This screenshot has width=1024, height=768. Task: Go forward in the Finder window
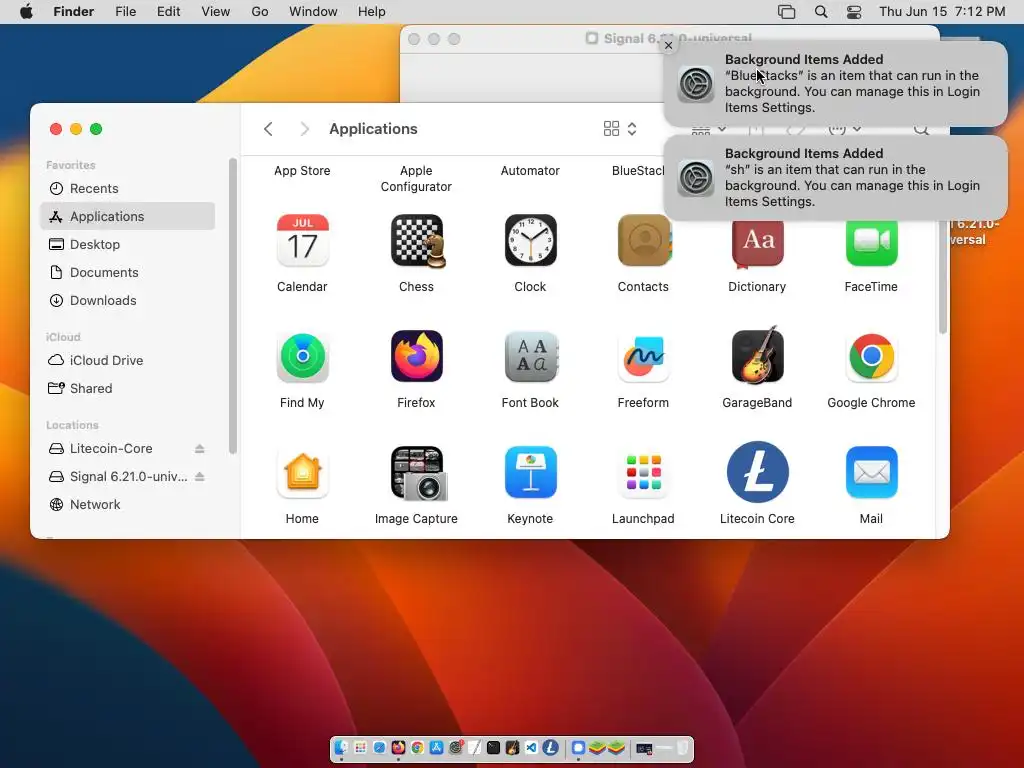coord(304,129)
